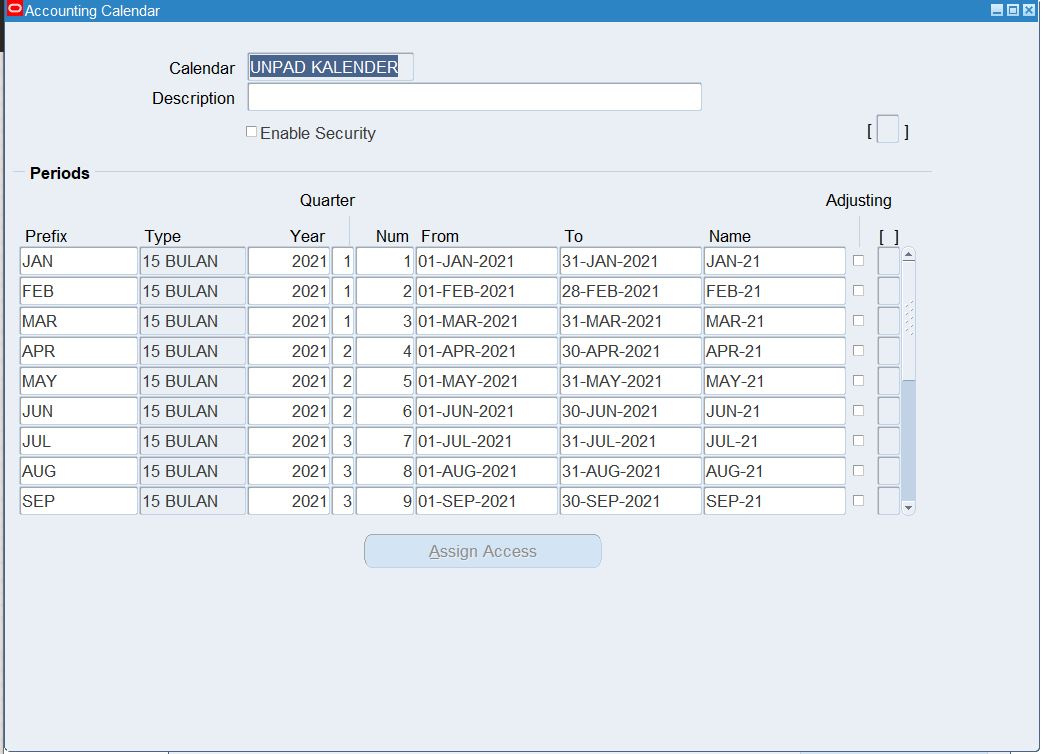Select the MAY prefix field
This screenshot has width=1045, height=754.
79,381
